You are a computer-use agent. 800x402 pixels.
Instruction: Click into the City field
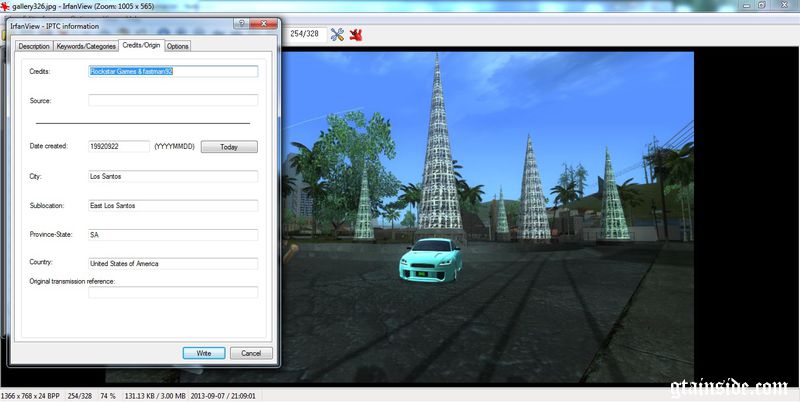(173, 176)
